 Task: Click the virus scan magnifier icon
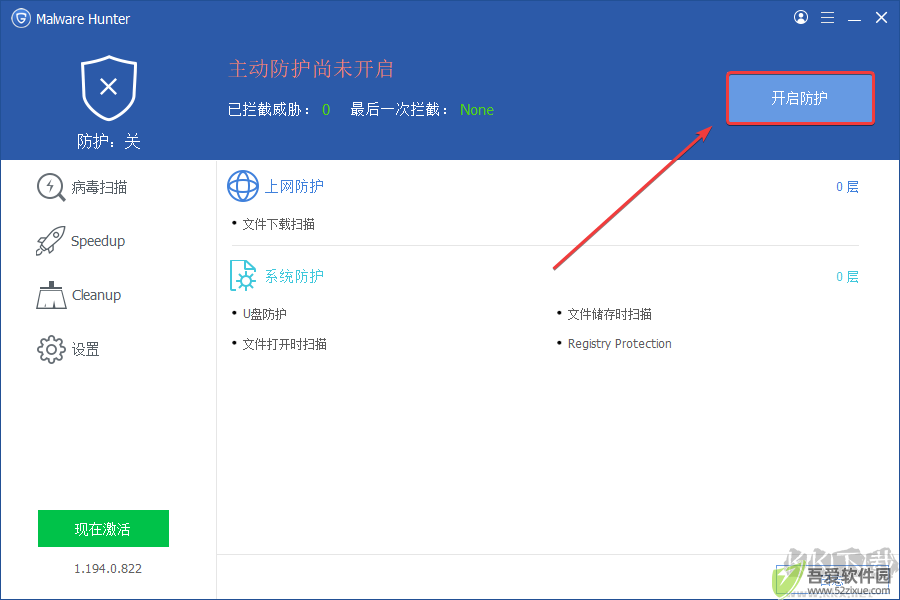pyautogui.click(x=51, y=187)
